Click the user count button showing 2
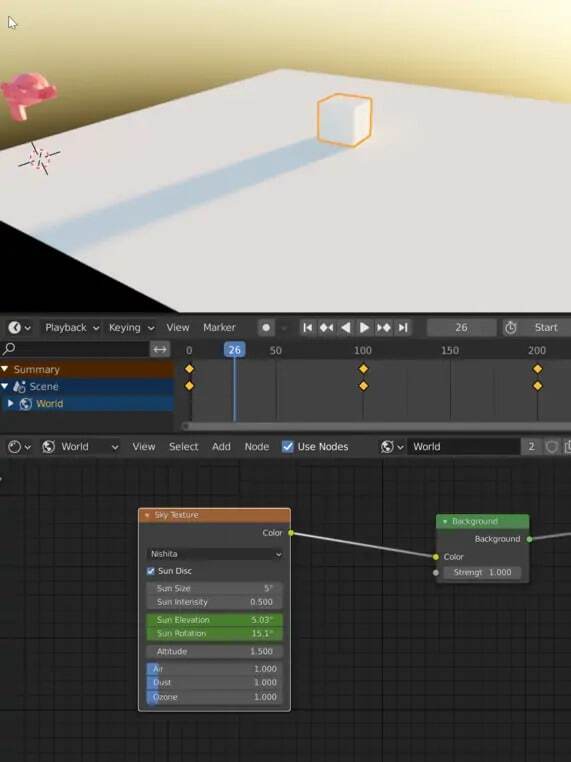Image resolution: width=571 pixels, height=762 pixels. point(531,447)
